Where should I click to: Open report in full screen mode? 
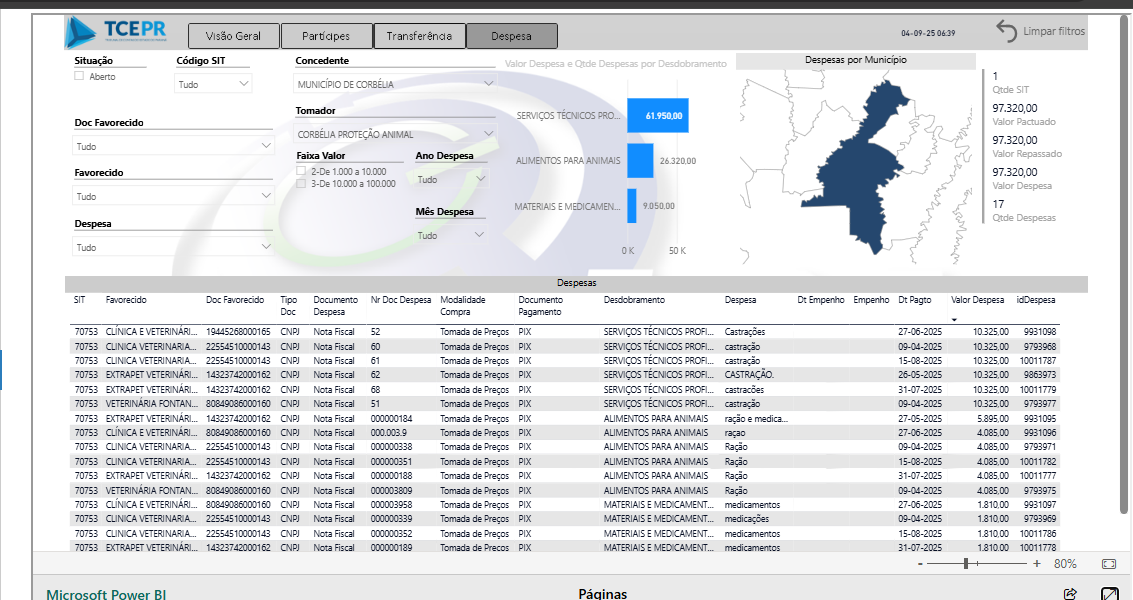[1109, 594]
